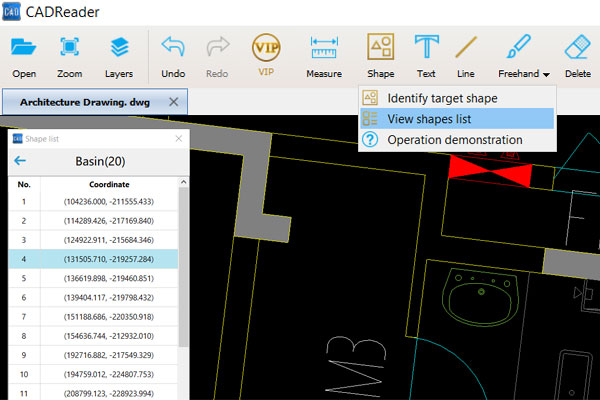Click the Shape list panel icon

coord(18,139)
